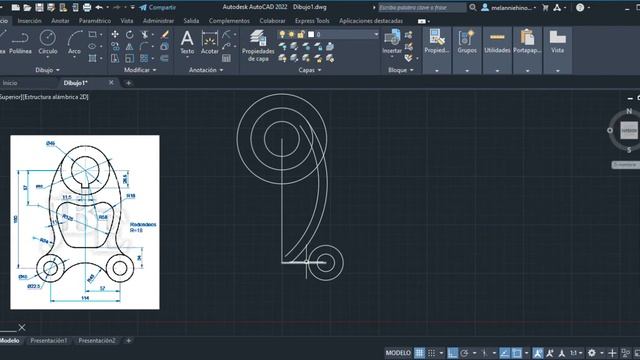Open the Portapapeles panel

click(527, 50)
